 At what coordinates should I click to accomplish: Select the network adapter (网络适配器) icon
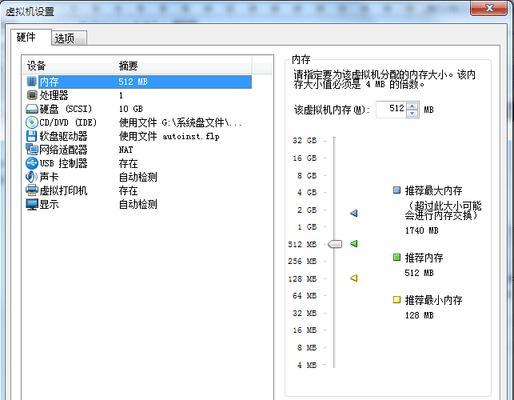tap(32, 149)
